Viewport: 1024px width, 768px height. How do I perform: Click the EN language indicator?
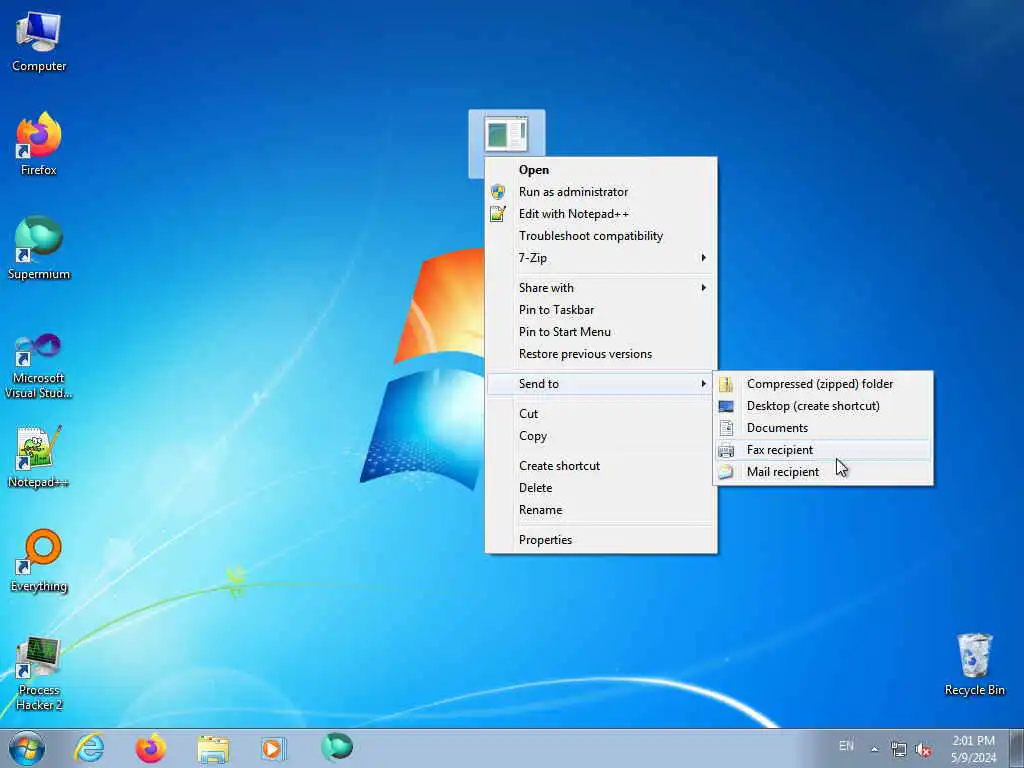click(x=846, y=746)
